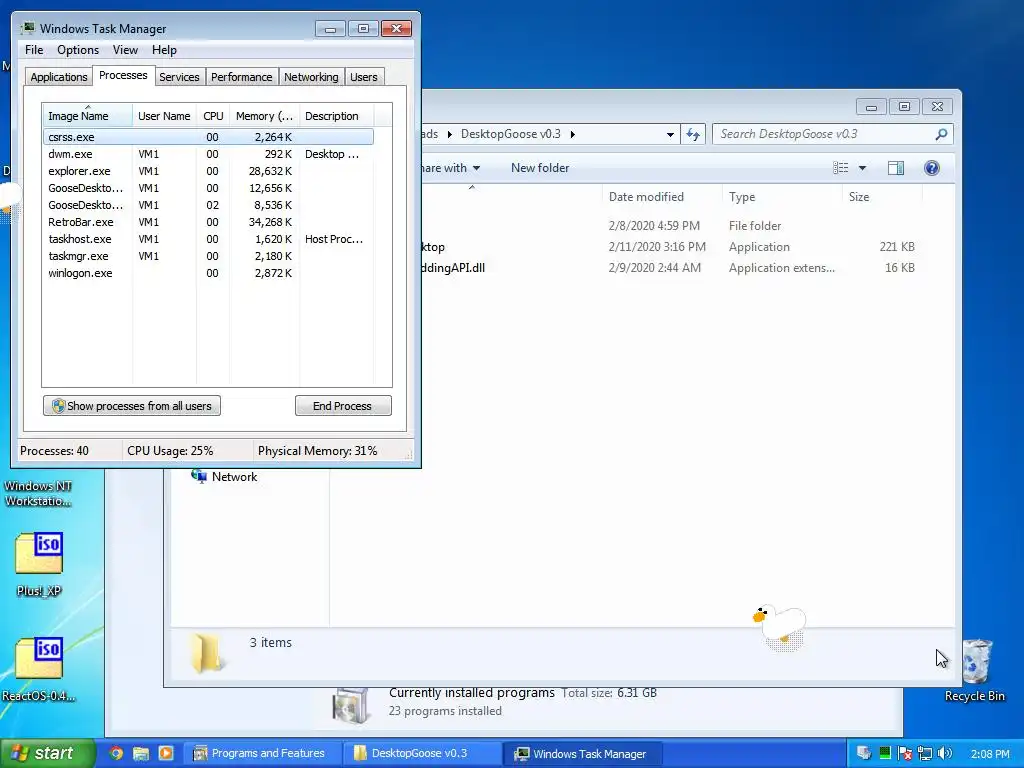The image size is (1024, 768).
Task: Sort processes by Description column header
Action: (x=336, y=116)
